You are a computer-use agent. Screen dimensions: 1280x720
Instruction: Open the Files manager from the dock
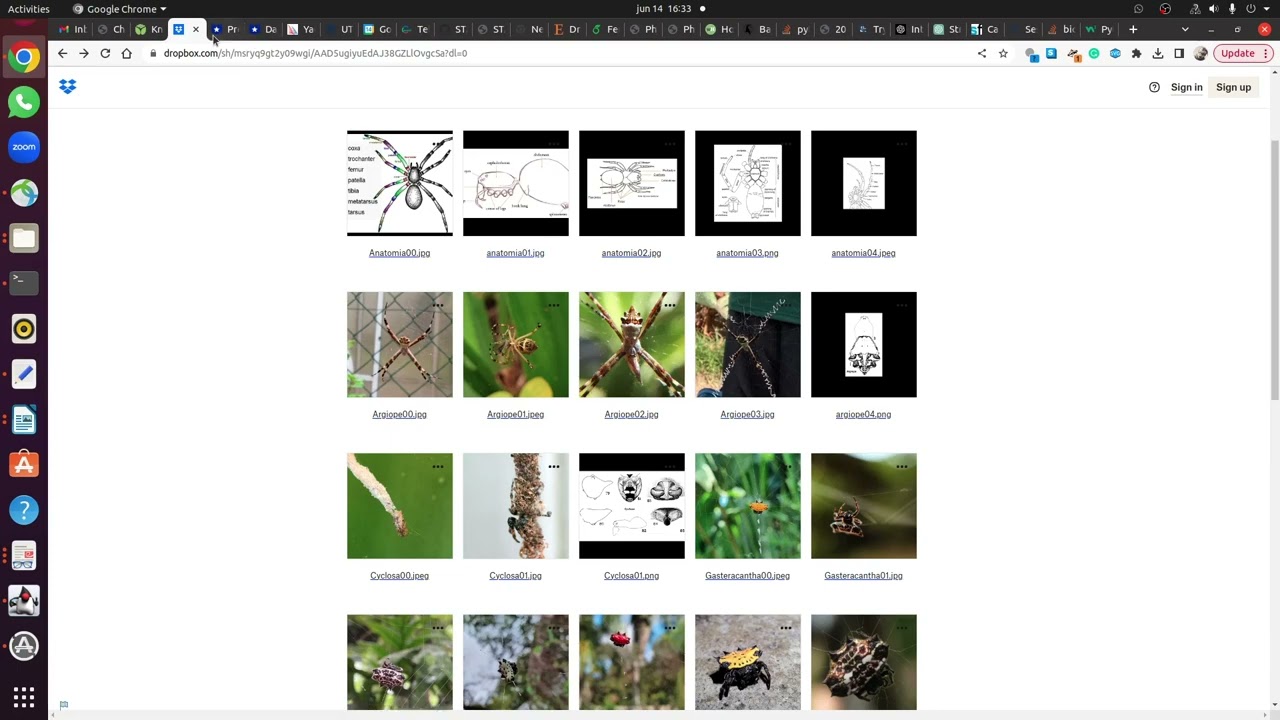[x=24, y=238]
